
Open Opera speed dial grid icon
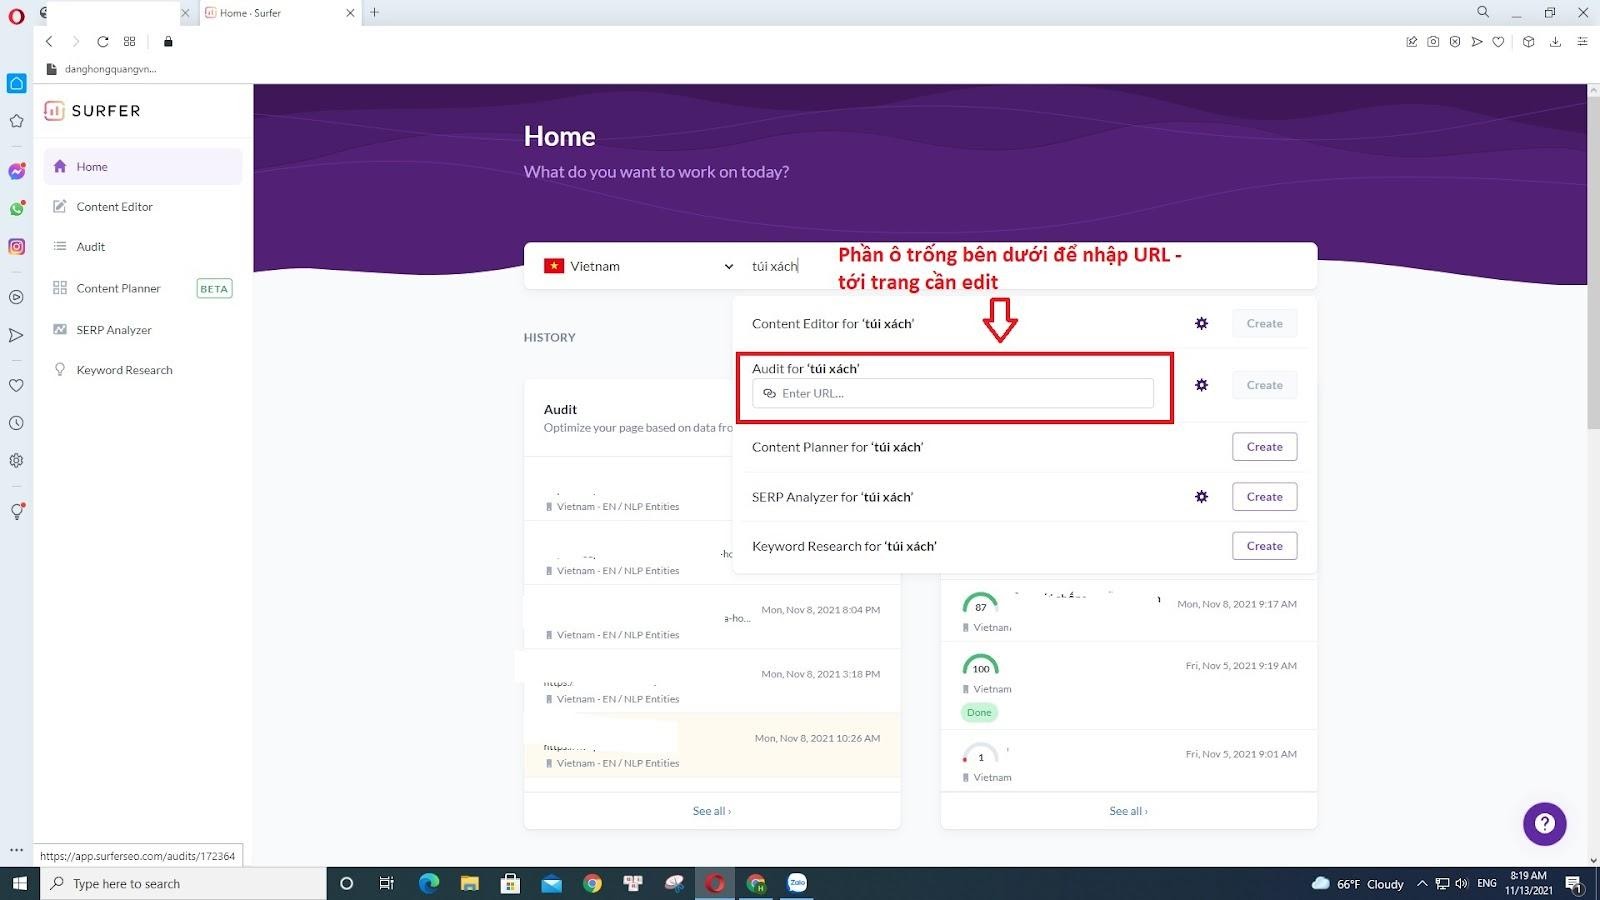[x=130, y=42]
